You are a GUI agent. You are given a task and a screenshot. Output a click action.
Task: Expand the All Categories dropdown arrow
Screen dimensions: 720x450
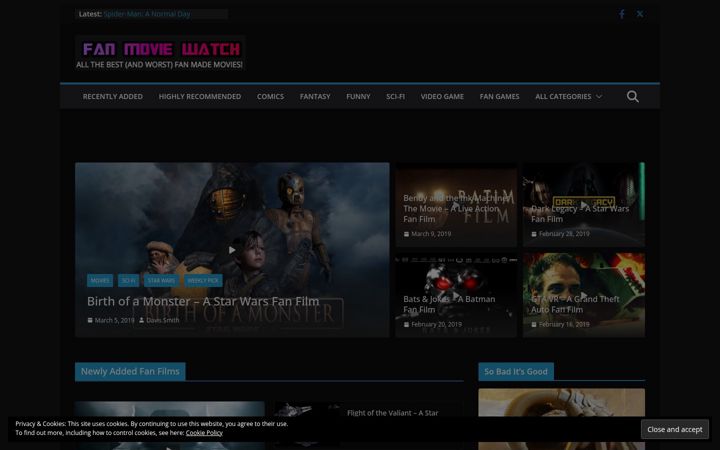coord(599,96)
